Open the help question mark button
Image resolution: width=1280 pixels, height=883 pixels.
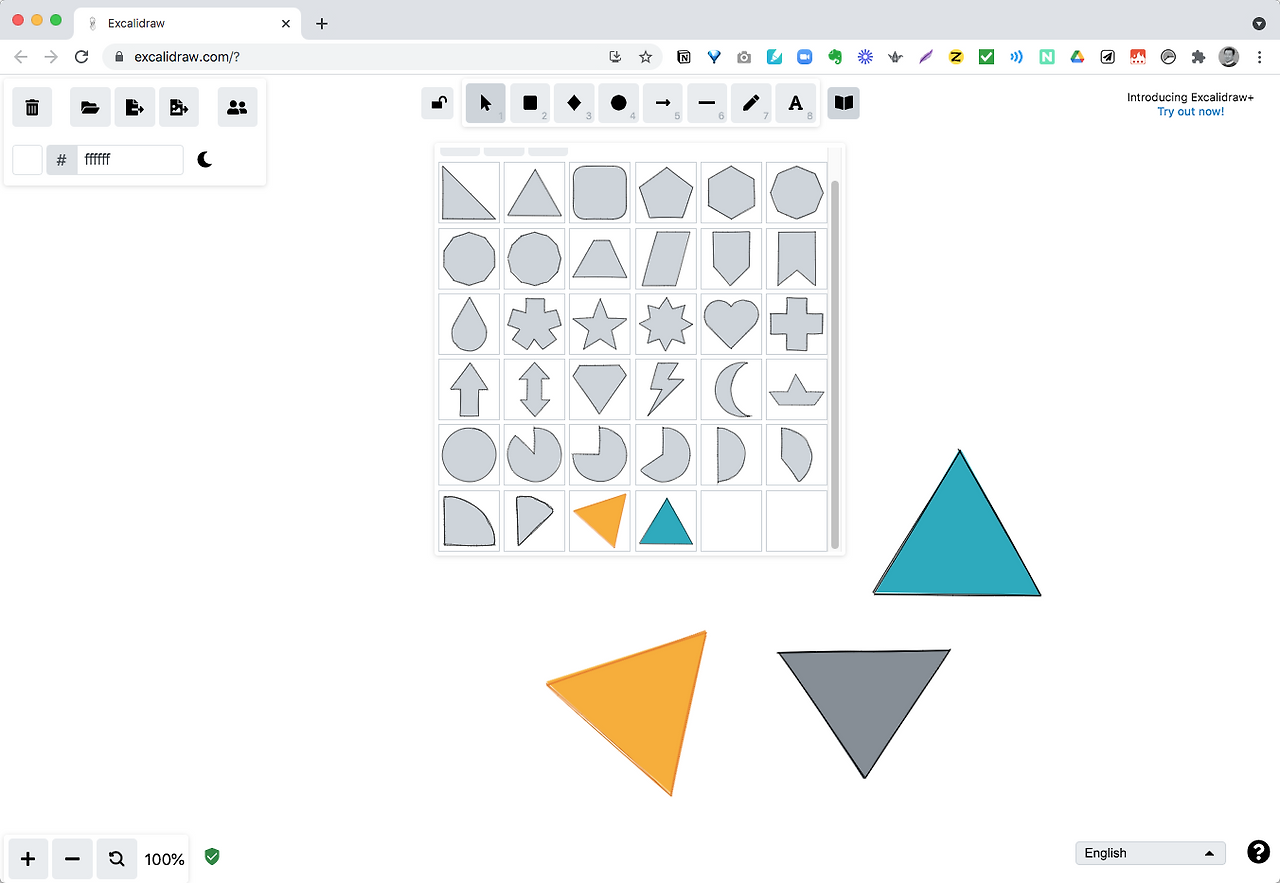[x=1258, y=852]
